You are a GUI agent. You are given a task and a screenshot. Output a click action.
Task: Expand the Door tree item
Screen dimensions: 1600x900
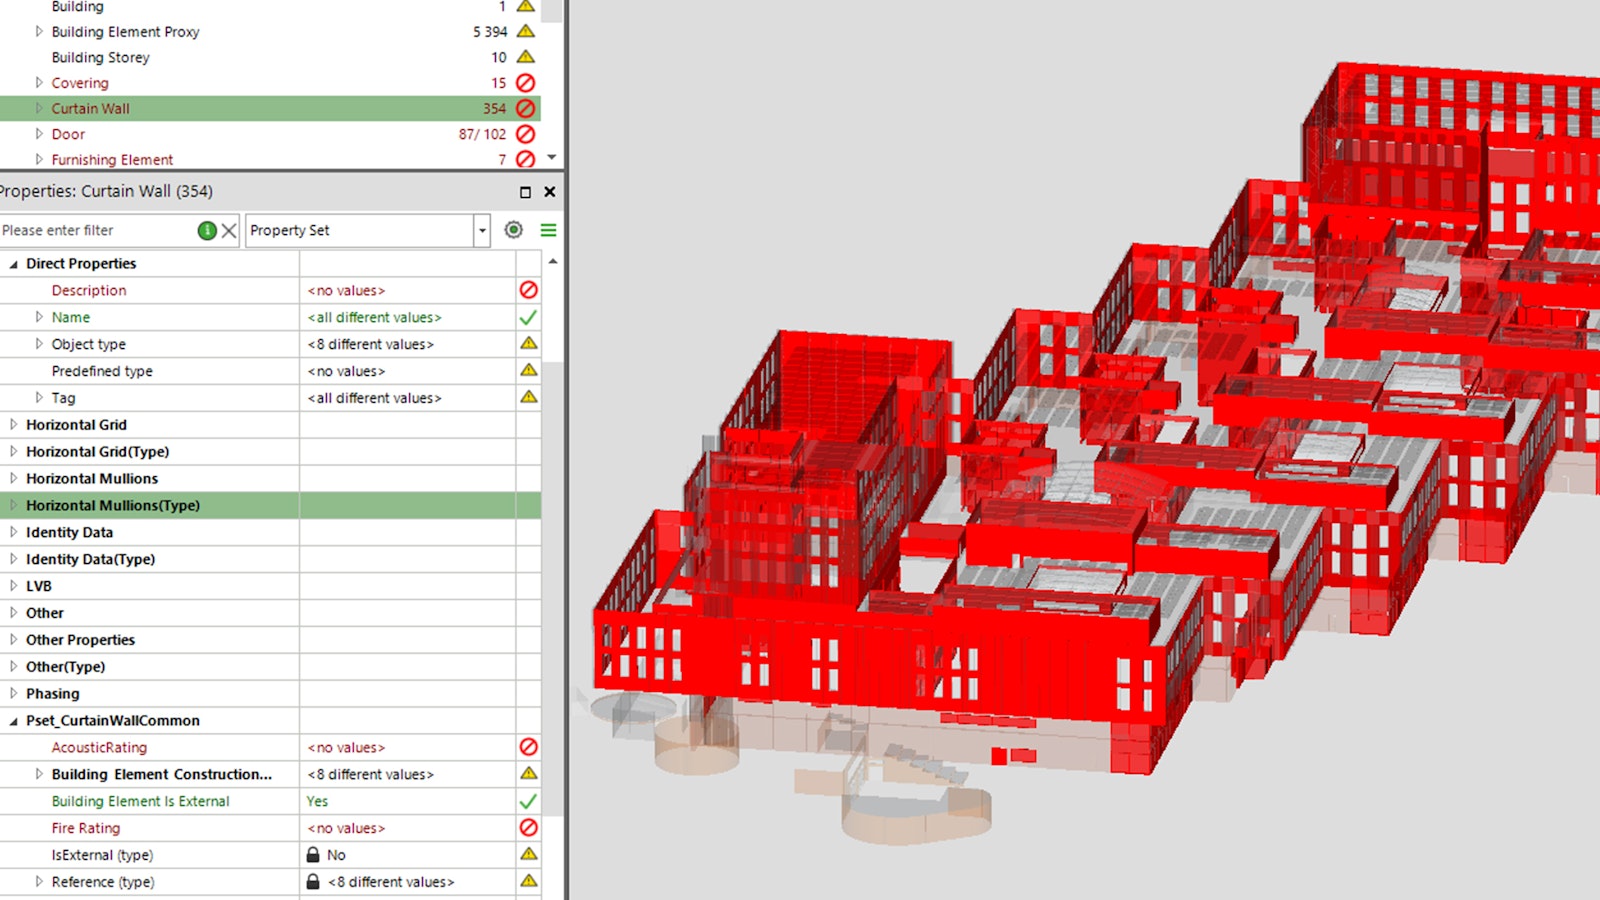click(x=39, y=134)
